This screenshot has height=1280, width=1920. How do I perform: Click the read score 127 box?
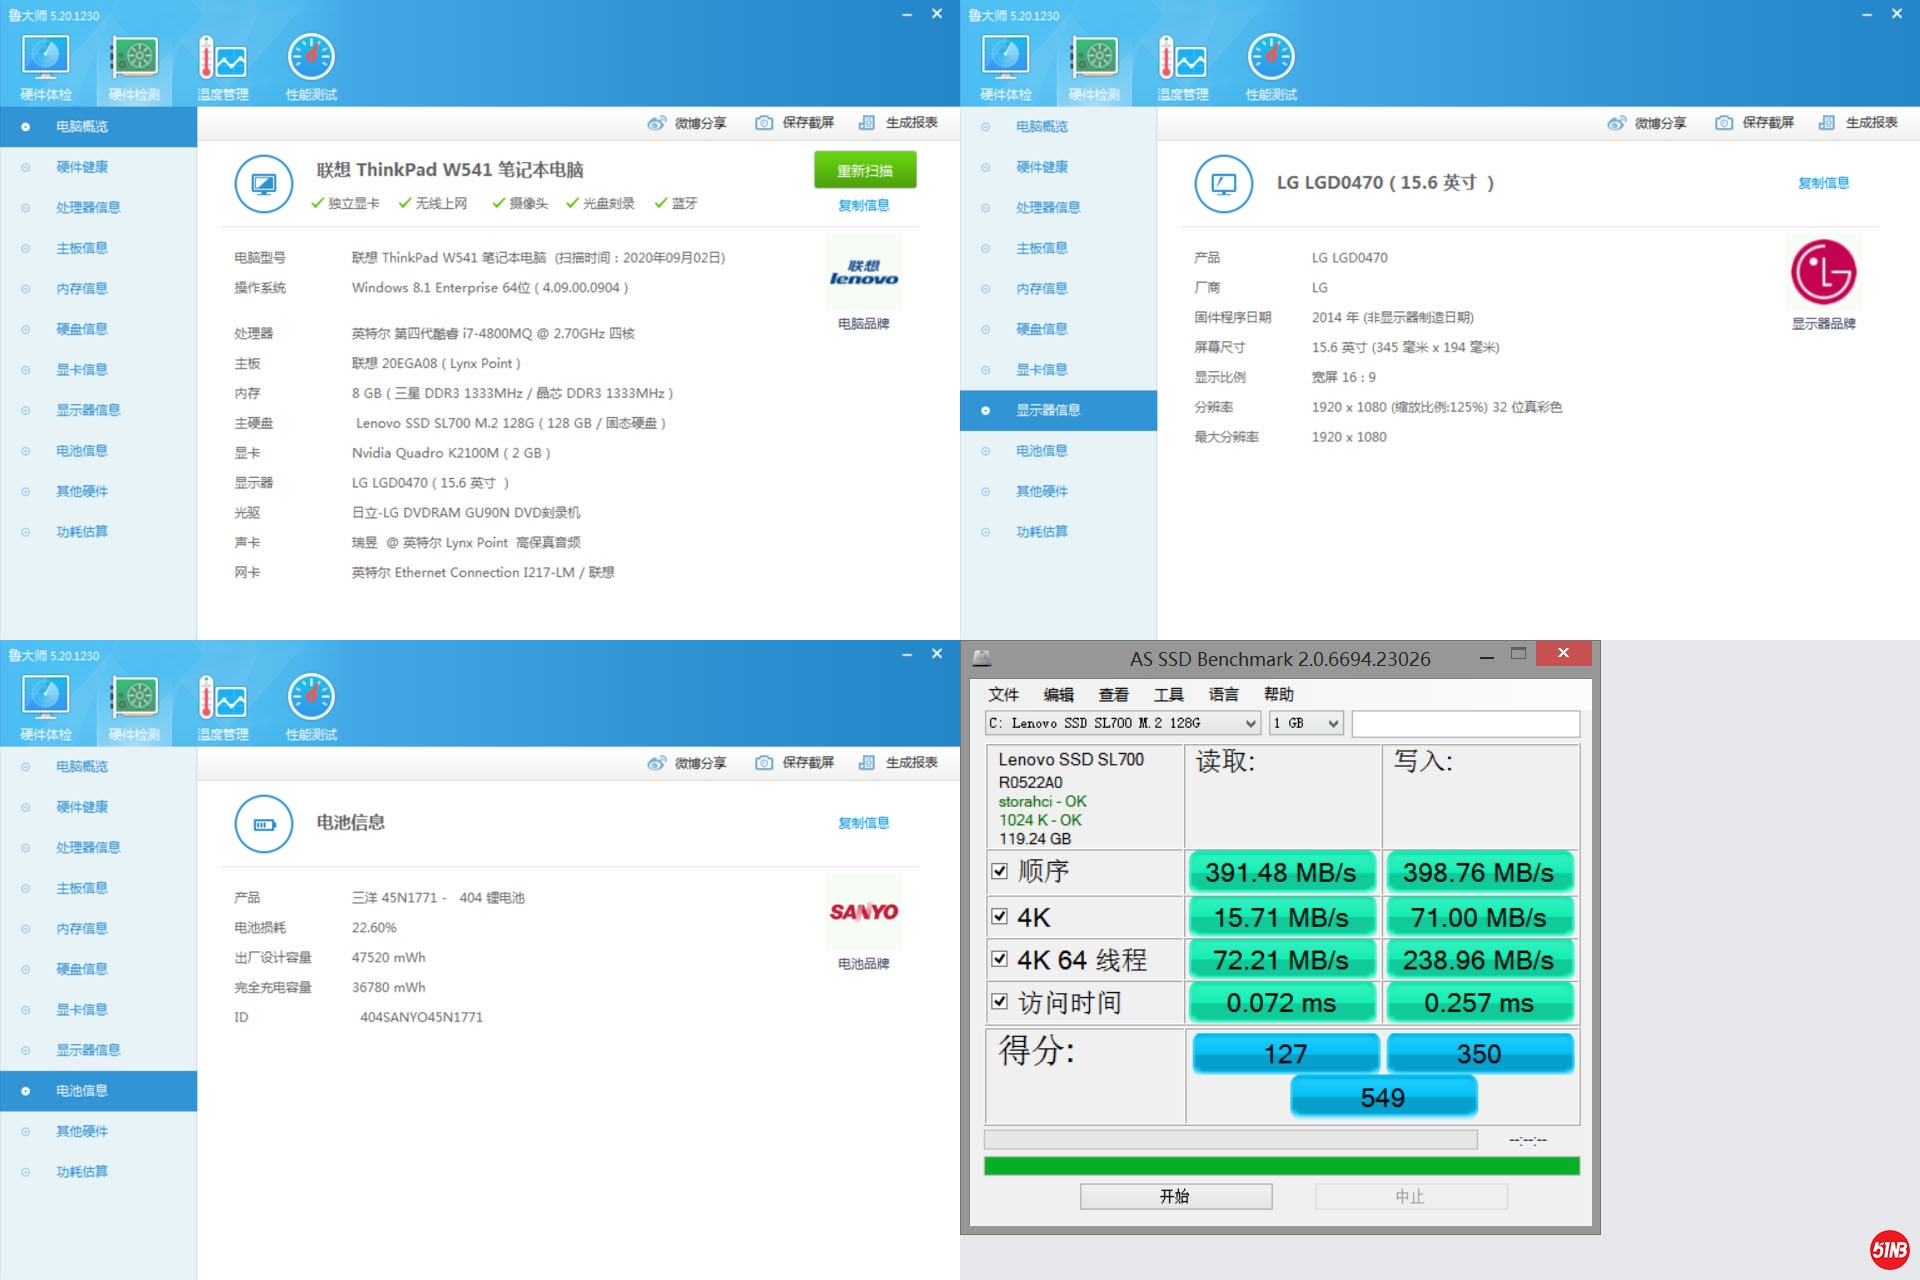coord(1286,1053)
